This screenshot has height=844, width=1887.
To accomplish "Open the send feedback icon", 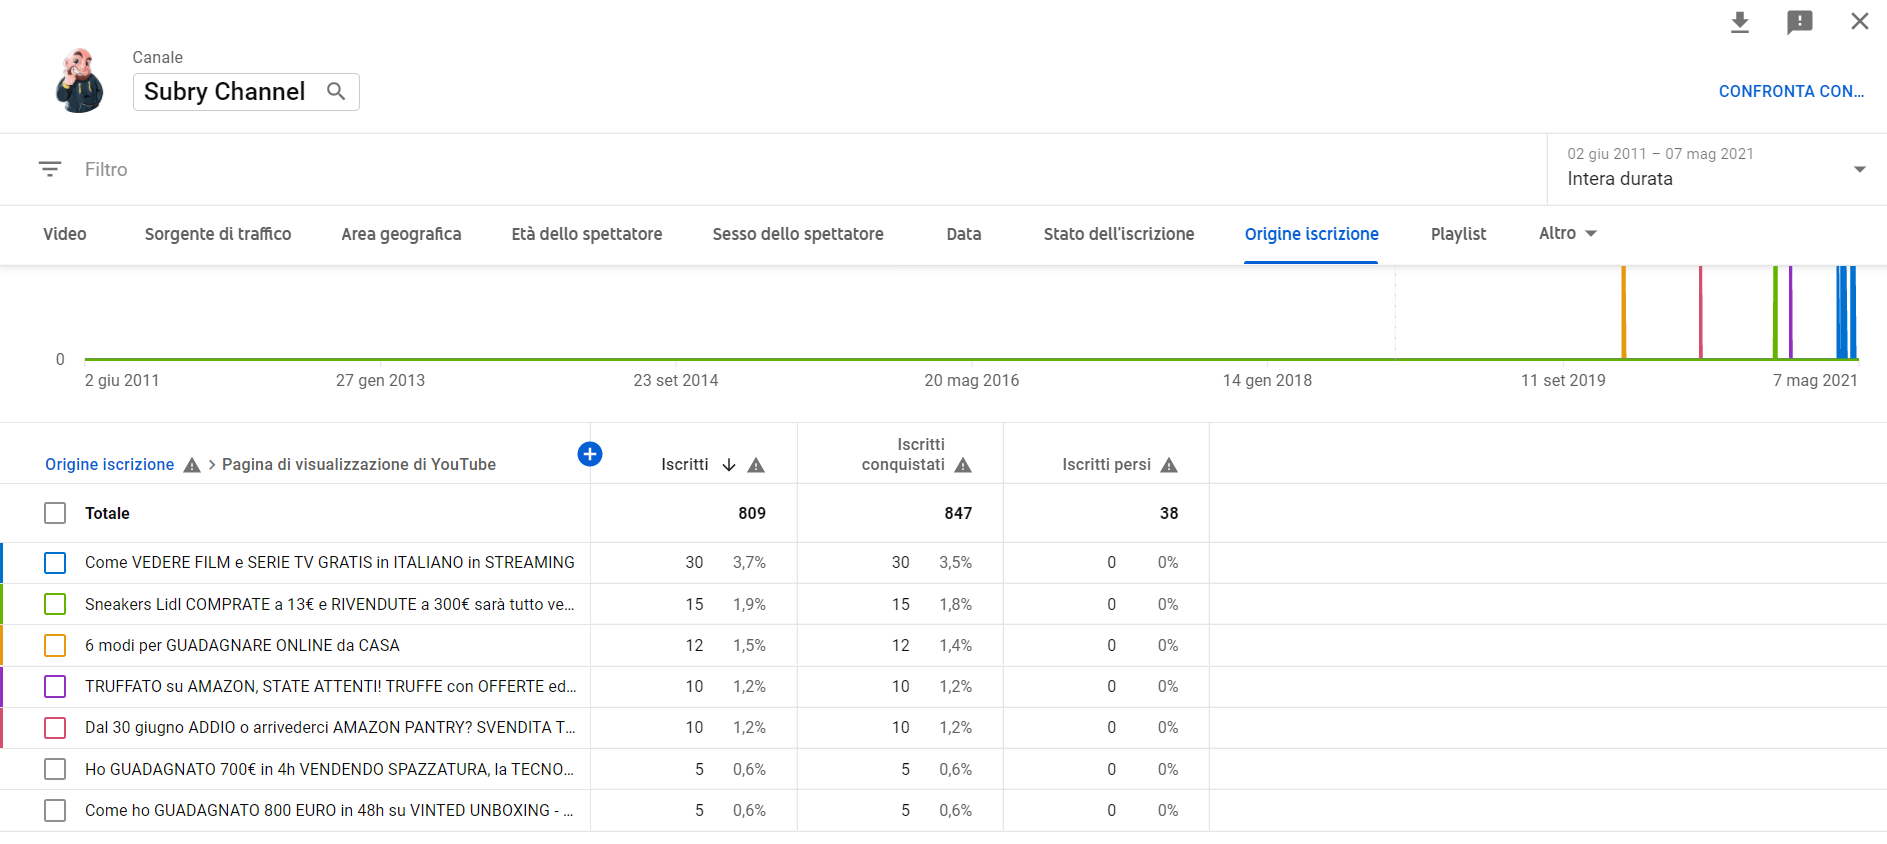I will pos(1800,22).
